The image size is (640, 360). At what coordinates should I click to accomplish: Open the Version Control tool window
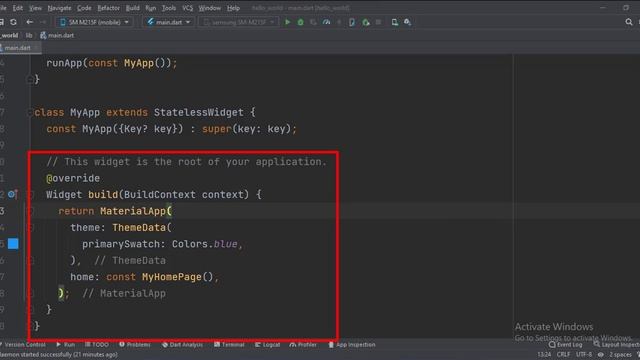[x=23, y=345]
